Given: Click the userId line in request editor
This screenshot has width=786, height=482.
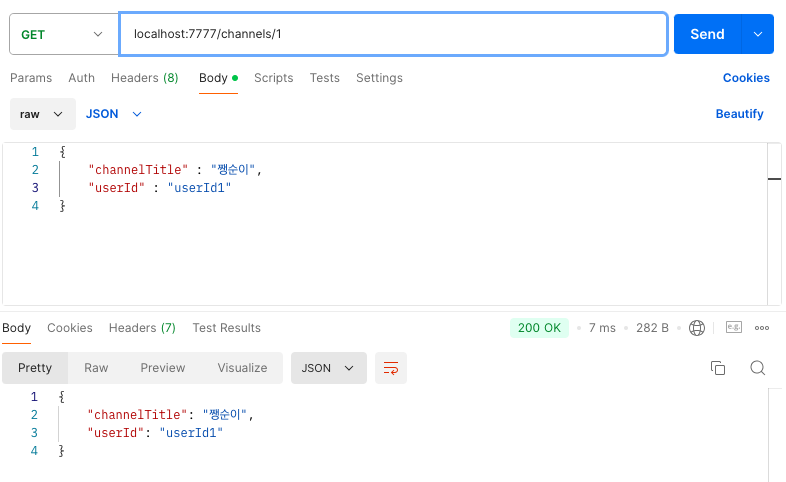Looking at the screenshot, I should [x=160, y=187].
